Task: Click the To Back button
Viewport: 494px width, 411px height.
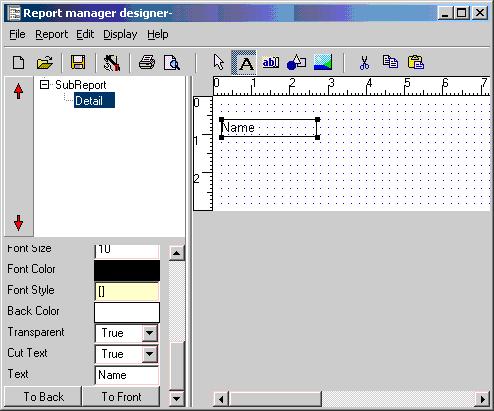Action: [x=43, y=397]
